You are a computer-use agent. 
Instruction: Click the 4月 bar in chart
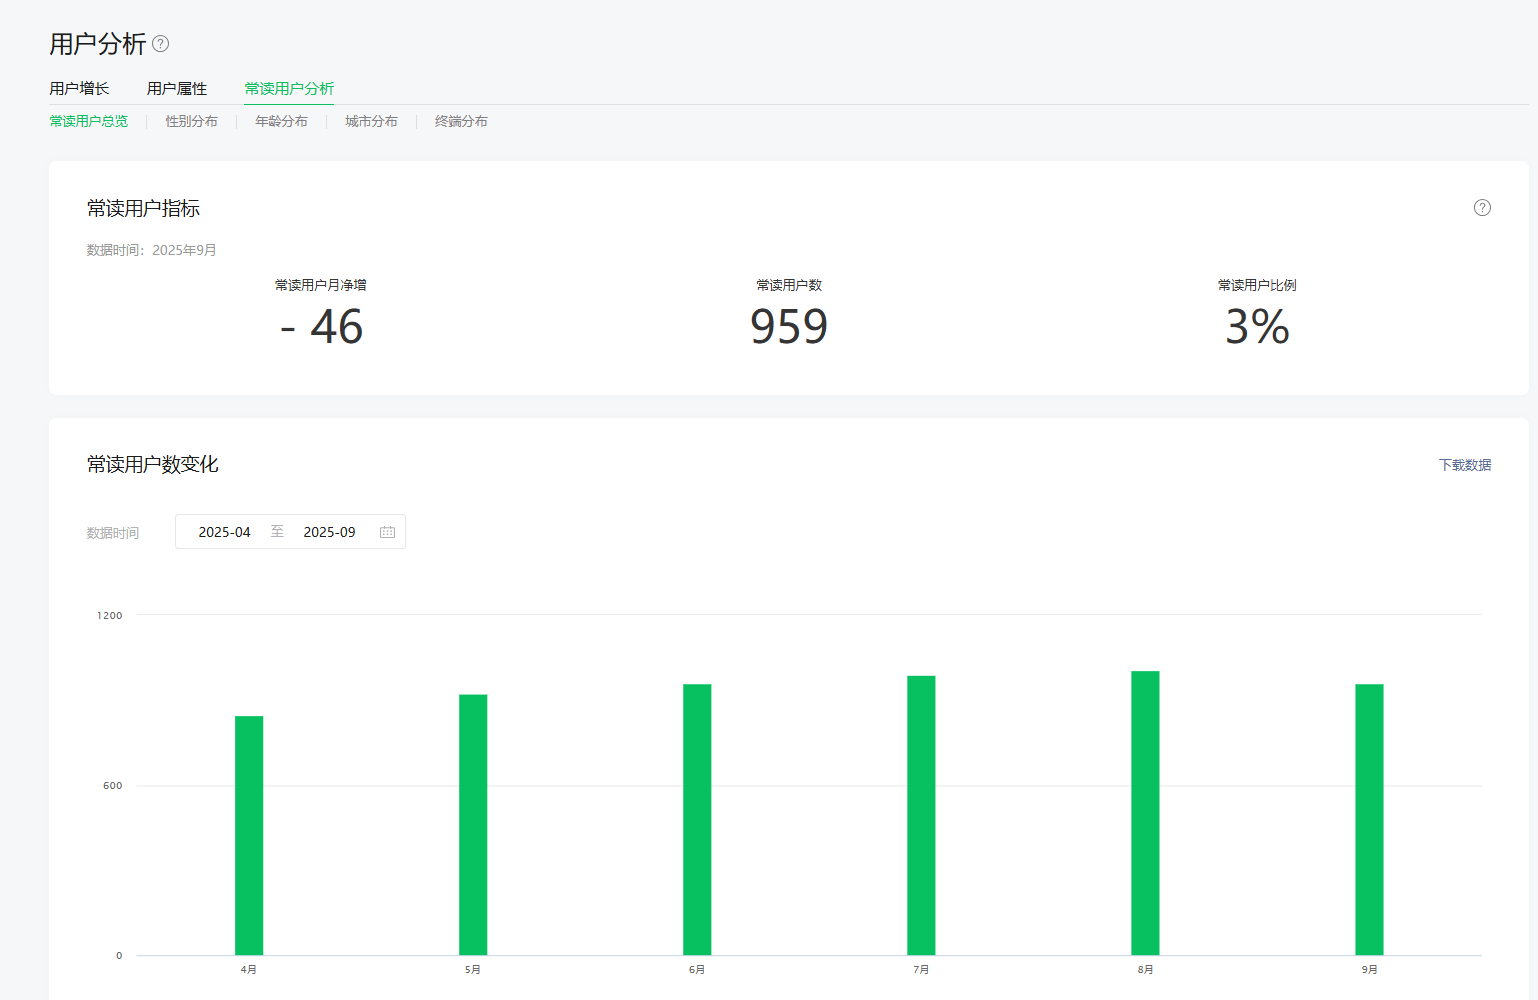point(249,835)
